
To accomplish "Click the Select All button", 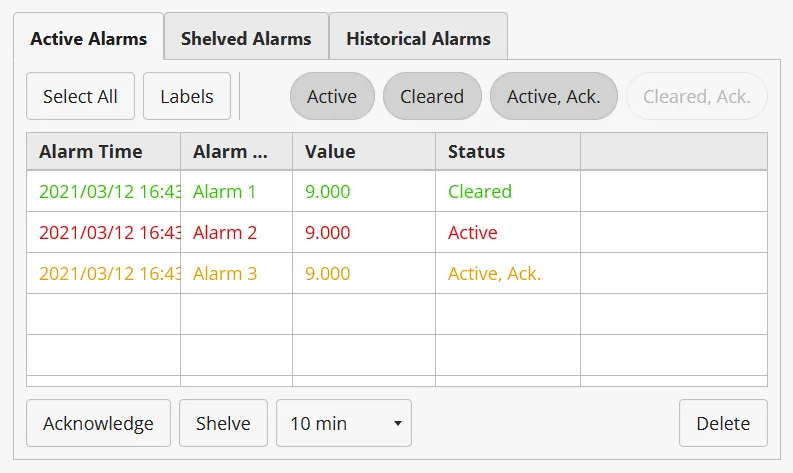I will coord(80,96).
